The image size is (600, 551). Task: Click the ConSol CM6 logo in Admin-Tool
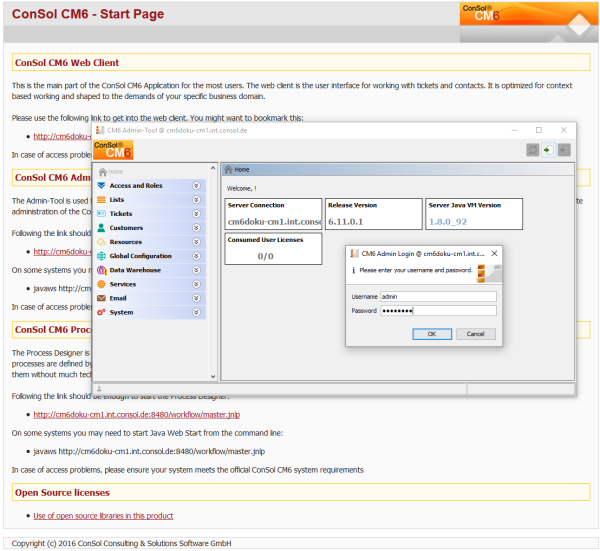click(x=113, y=150)
